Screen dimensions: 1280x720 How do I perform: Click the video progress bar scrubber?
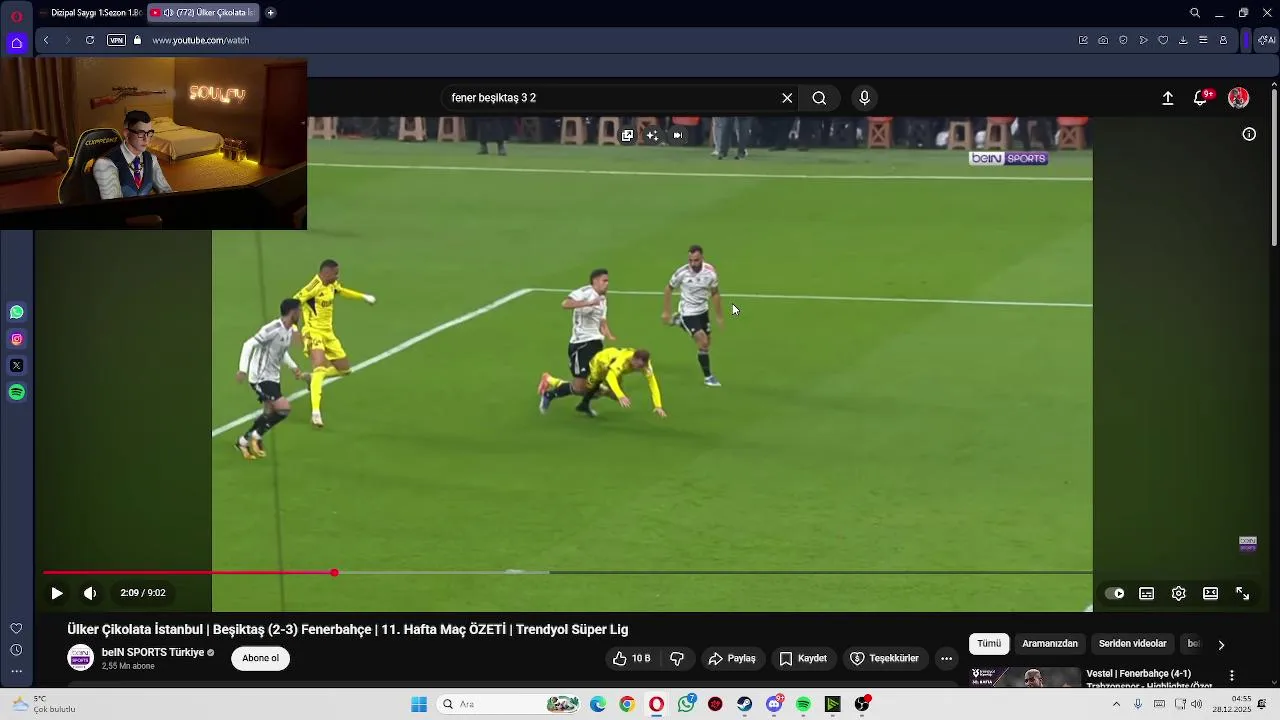(x=334, y=573)
